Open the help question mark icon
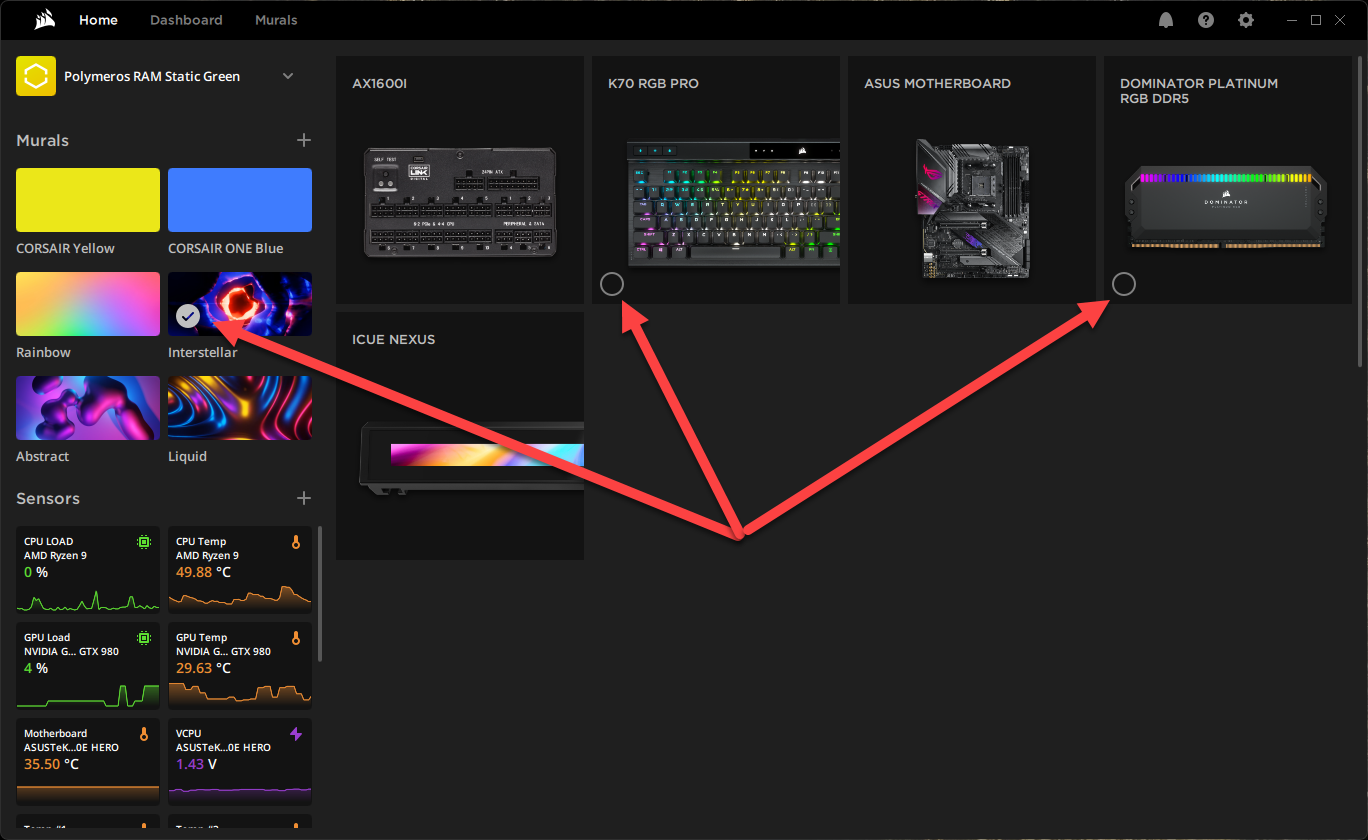The height and width of the screenshot is (840, 1368). point(1206,20)
